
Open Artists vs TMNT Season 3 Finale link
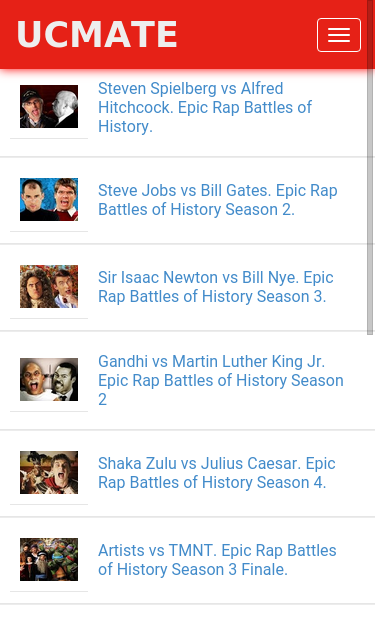click(x=217, y=560)
